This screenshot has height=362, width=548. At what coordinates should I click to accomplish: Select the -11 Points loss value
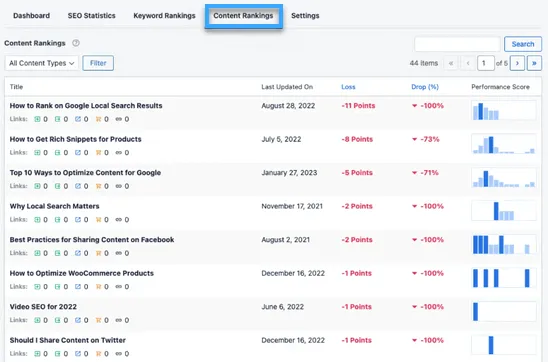tap(358, 106)
